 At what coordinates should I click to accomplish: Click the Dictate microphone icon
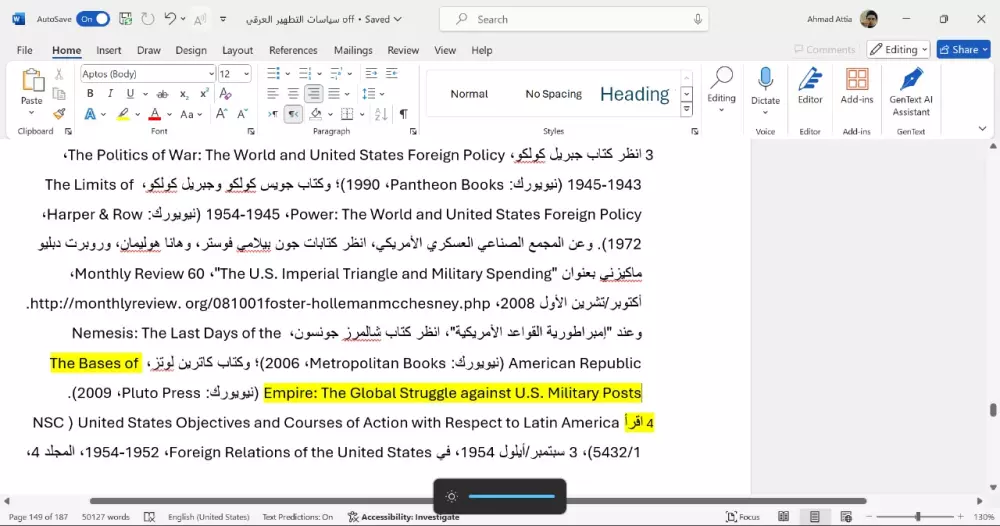point(765,80)
